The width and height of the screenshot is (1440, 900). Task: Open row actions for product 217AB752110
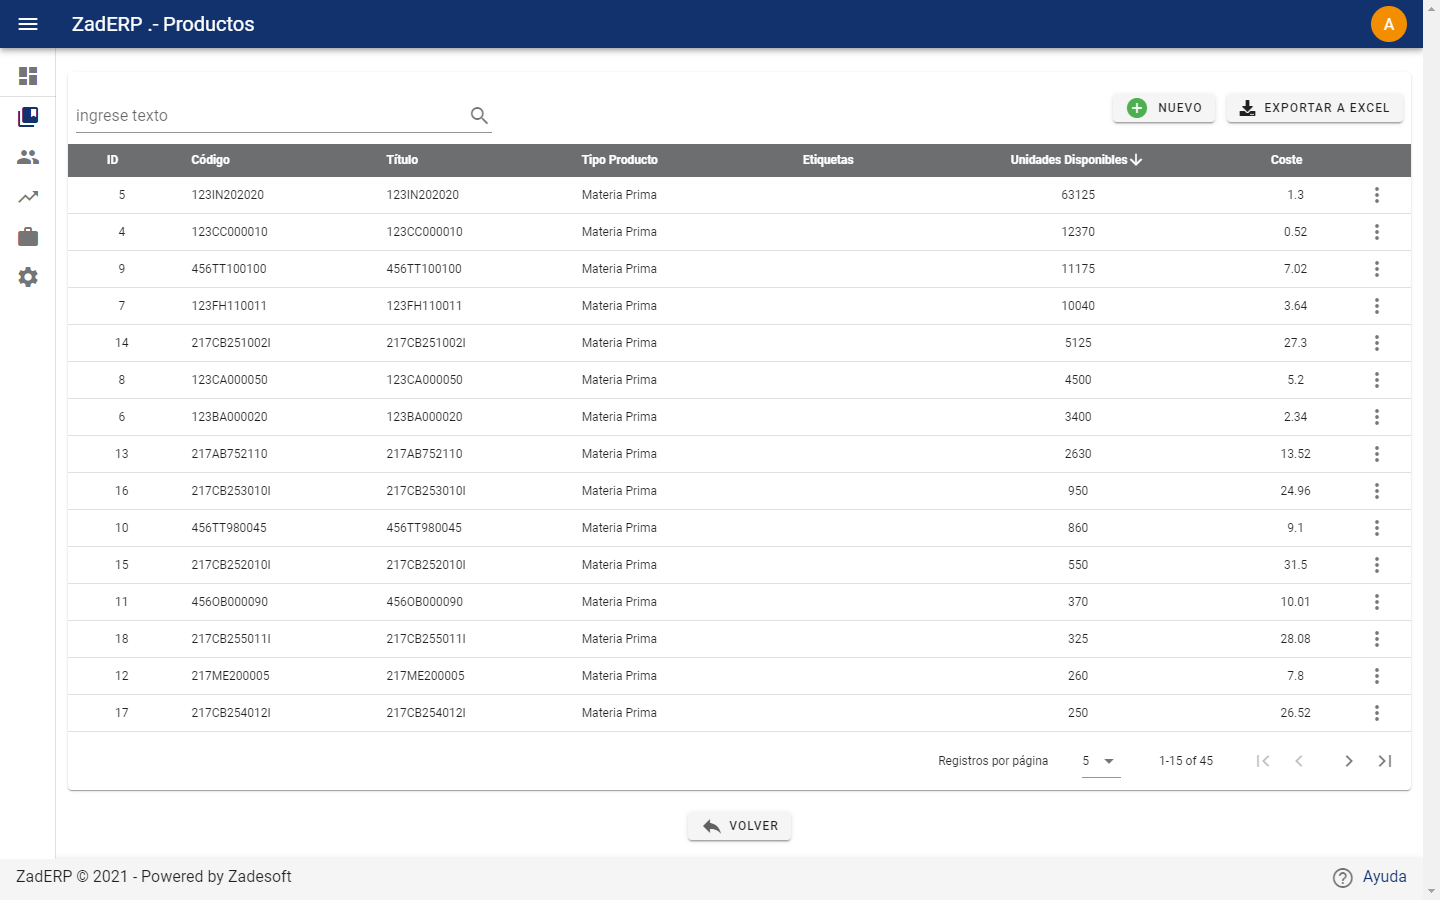pos(1377,454)
